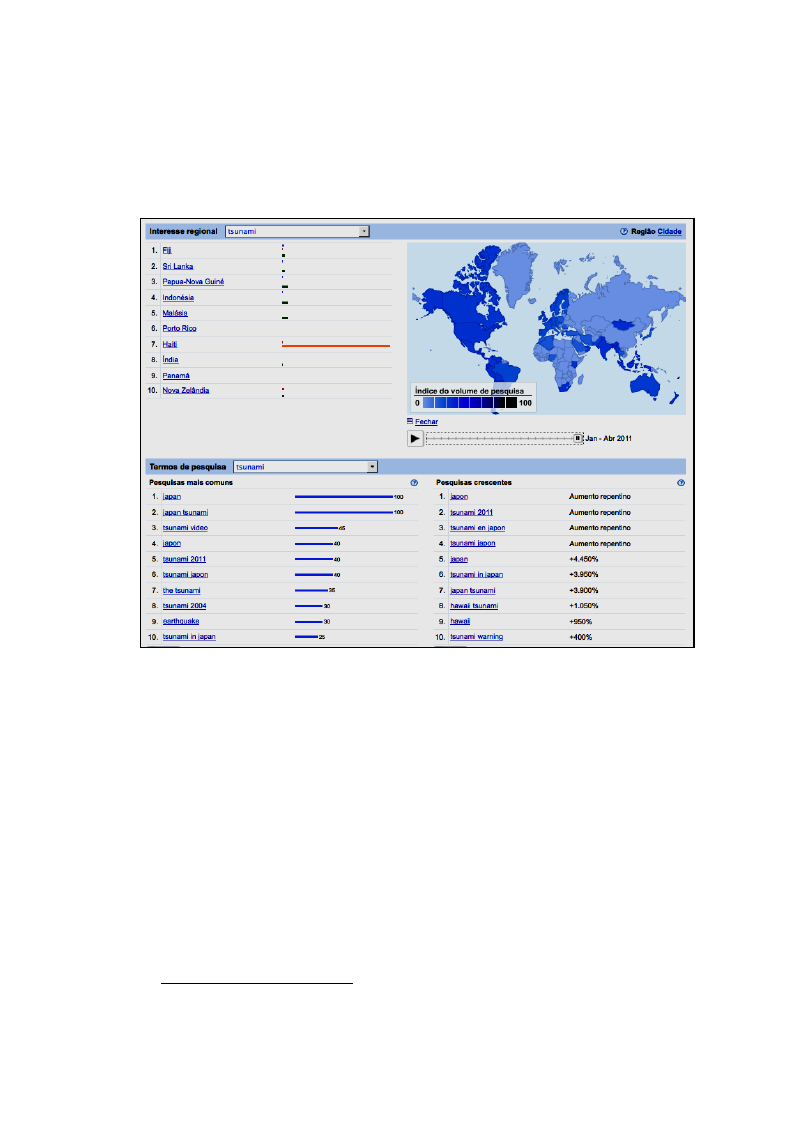Click 'tsunami video' search term link
The width and height of the screenshot is (793, 1123).
185,528
